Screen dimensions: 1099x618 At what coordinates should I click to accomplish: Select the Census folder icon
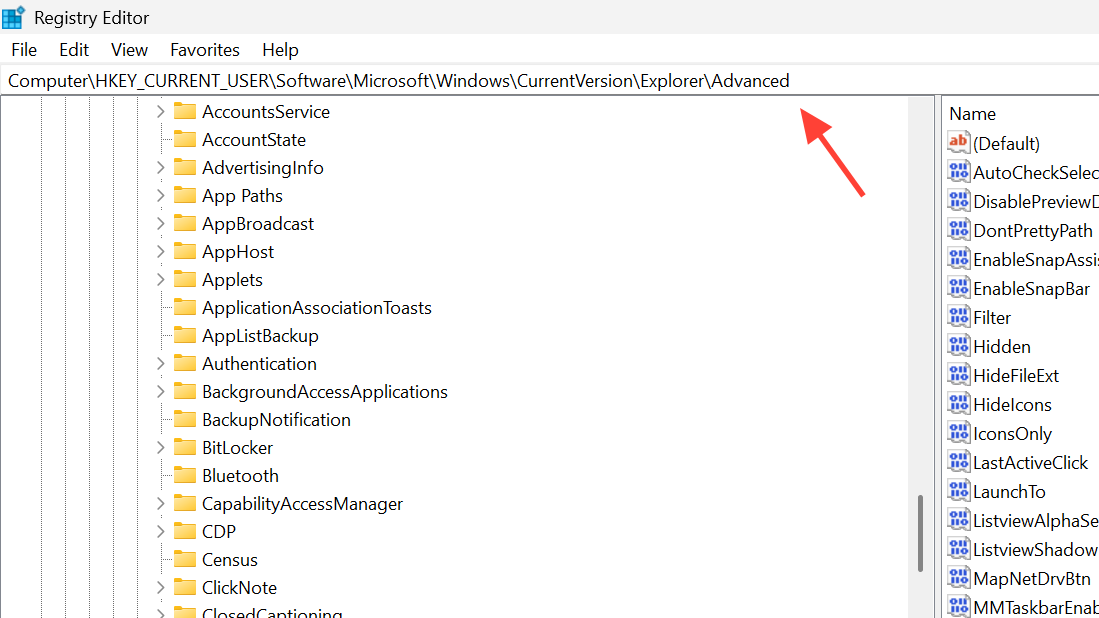pyautogui.click(x=184, y=559)
